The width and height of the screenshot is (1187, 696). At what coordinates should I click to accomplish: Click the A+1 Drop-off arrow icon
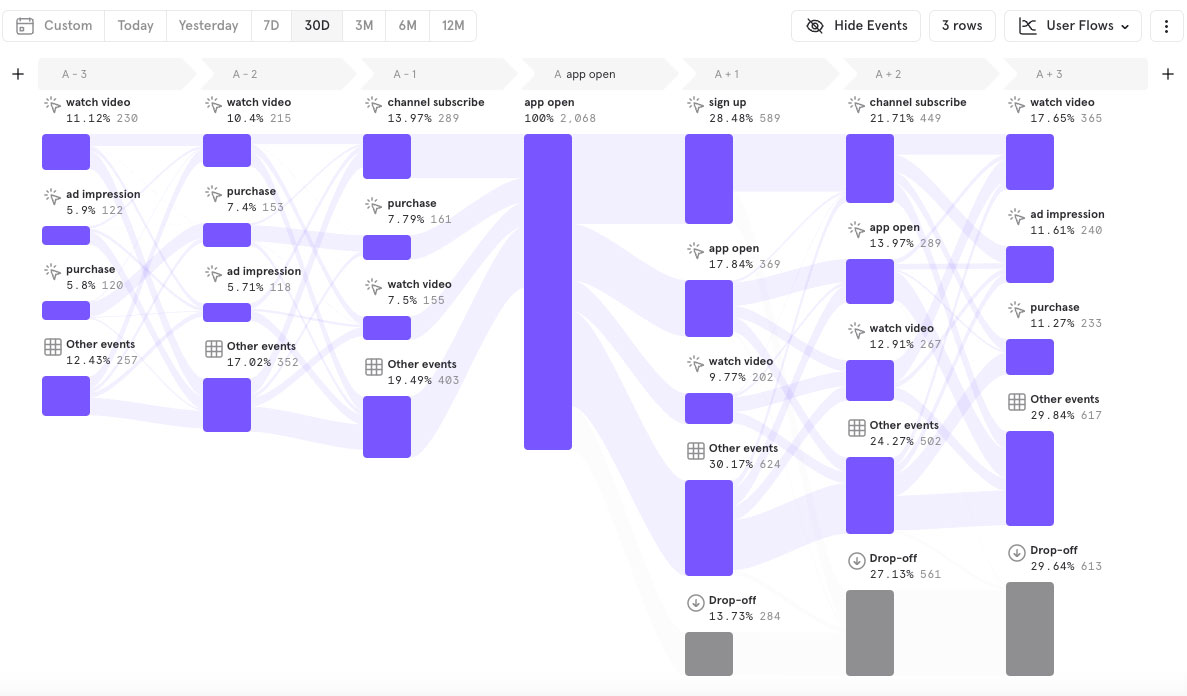point(696,603)
